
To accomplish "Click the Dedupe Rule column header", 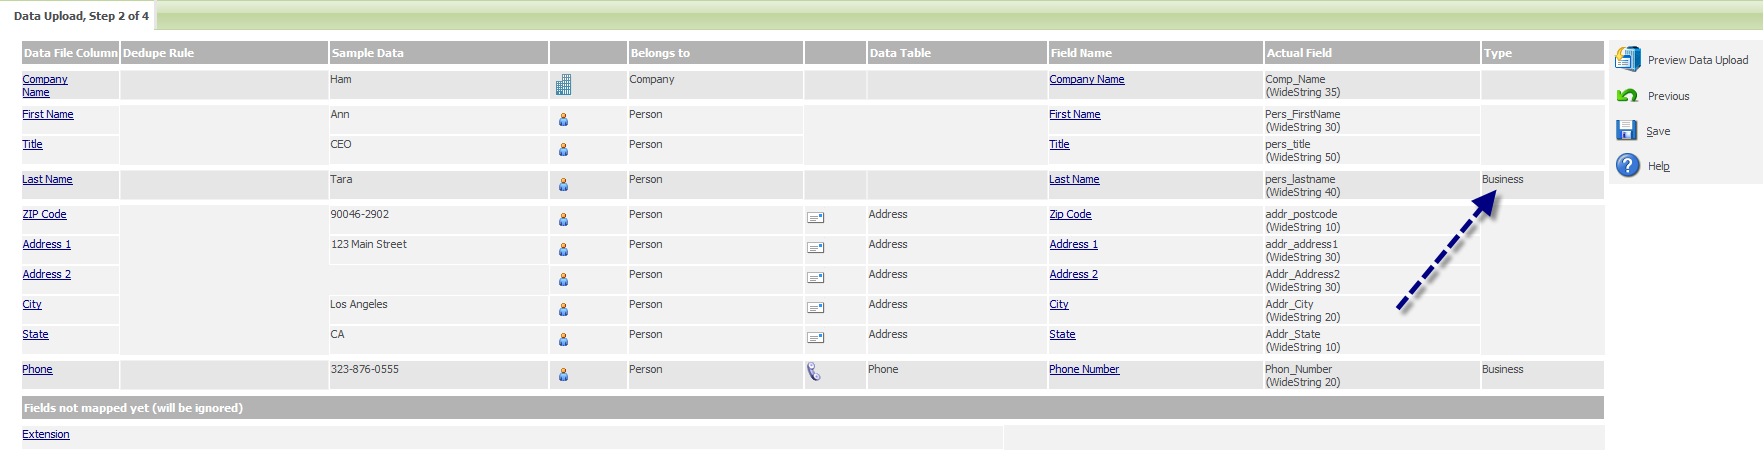I will click(x=158, y=53).
